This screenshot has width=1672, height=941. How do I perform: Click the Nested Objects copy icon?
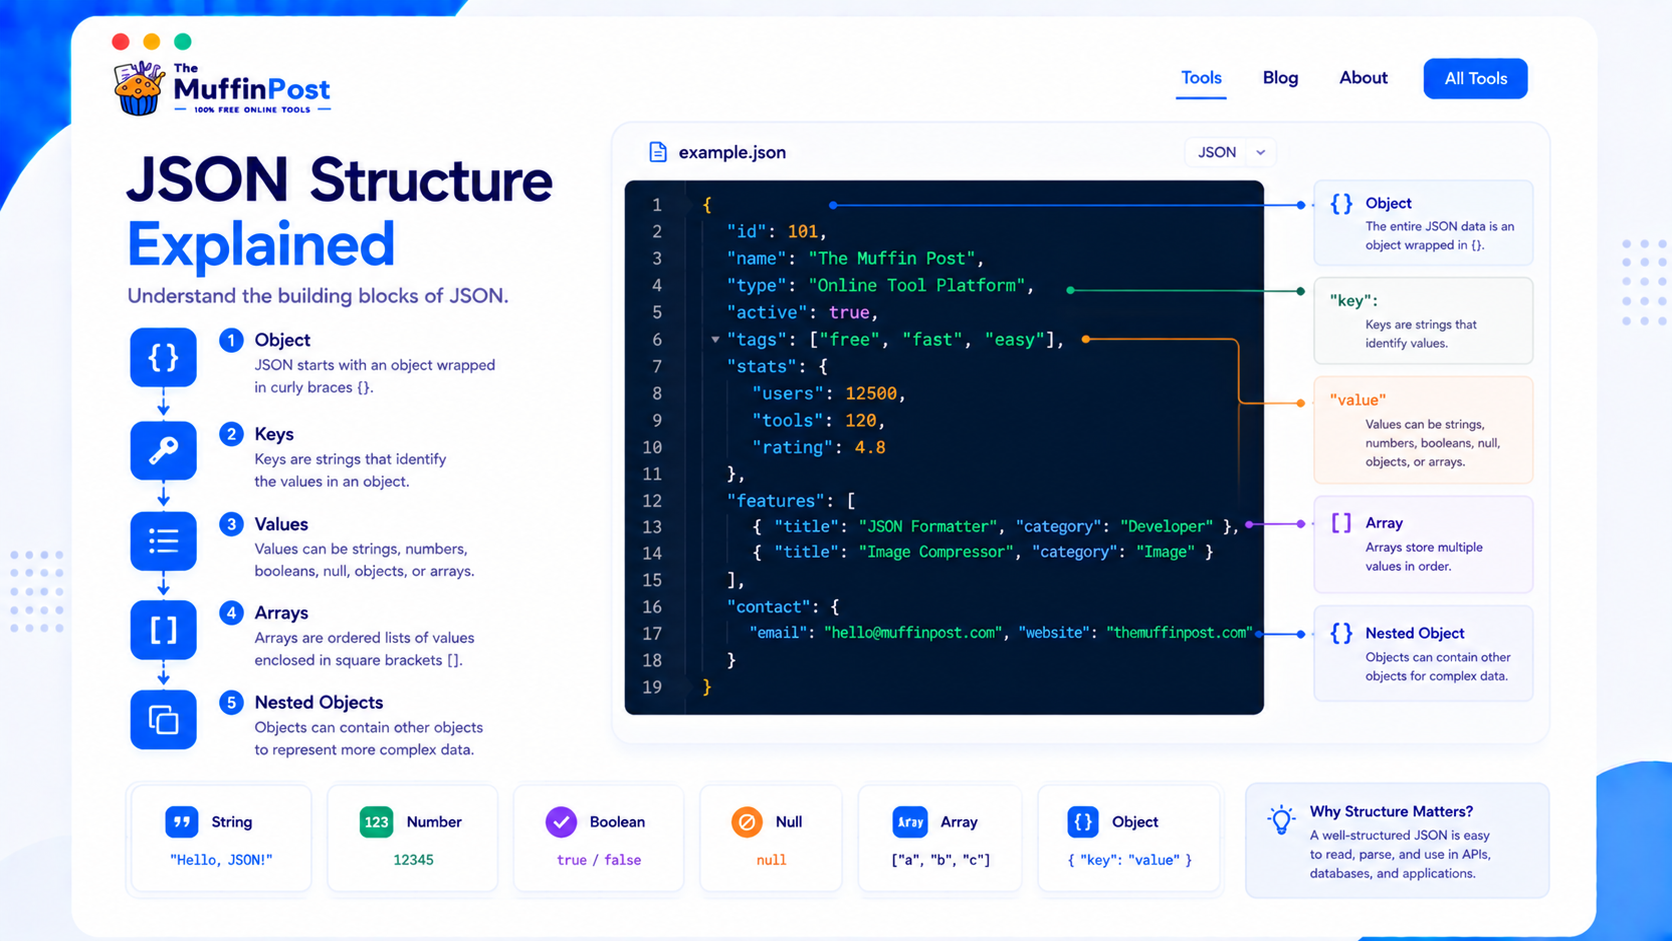pos(163,719)
